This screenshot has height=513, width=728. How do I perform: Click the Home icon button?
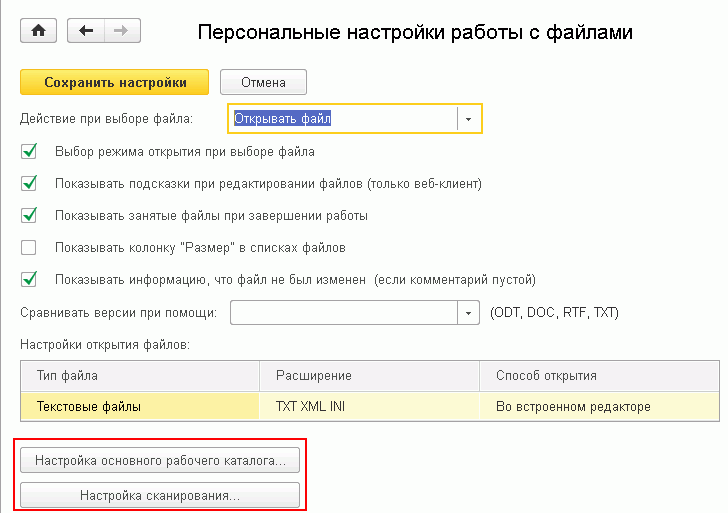pos(39,31)
